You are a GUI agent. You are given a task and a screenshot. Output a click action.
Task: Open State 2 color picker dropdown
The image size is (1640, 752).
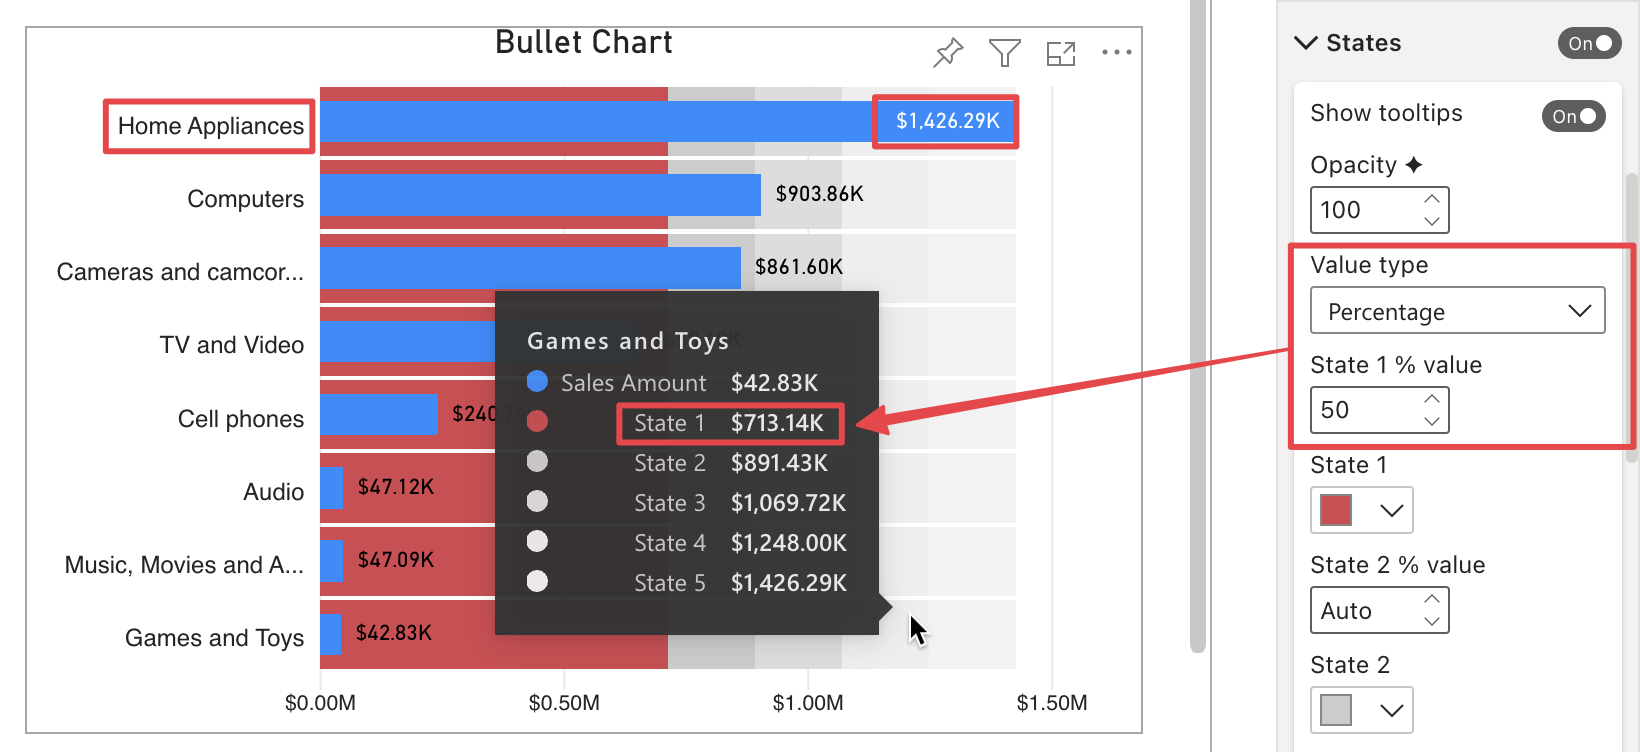[1391, 710]
